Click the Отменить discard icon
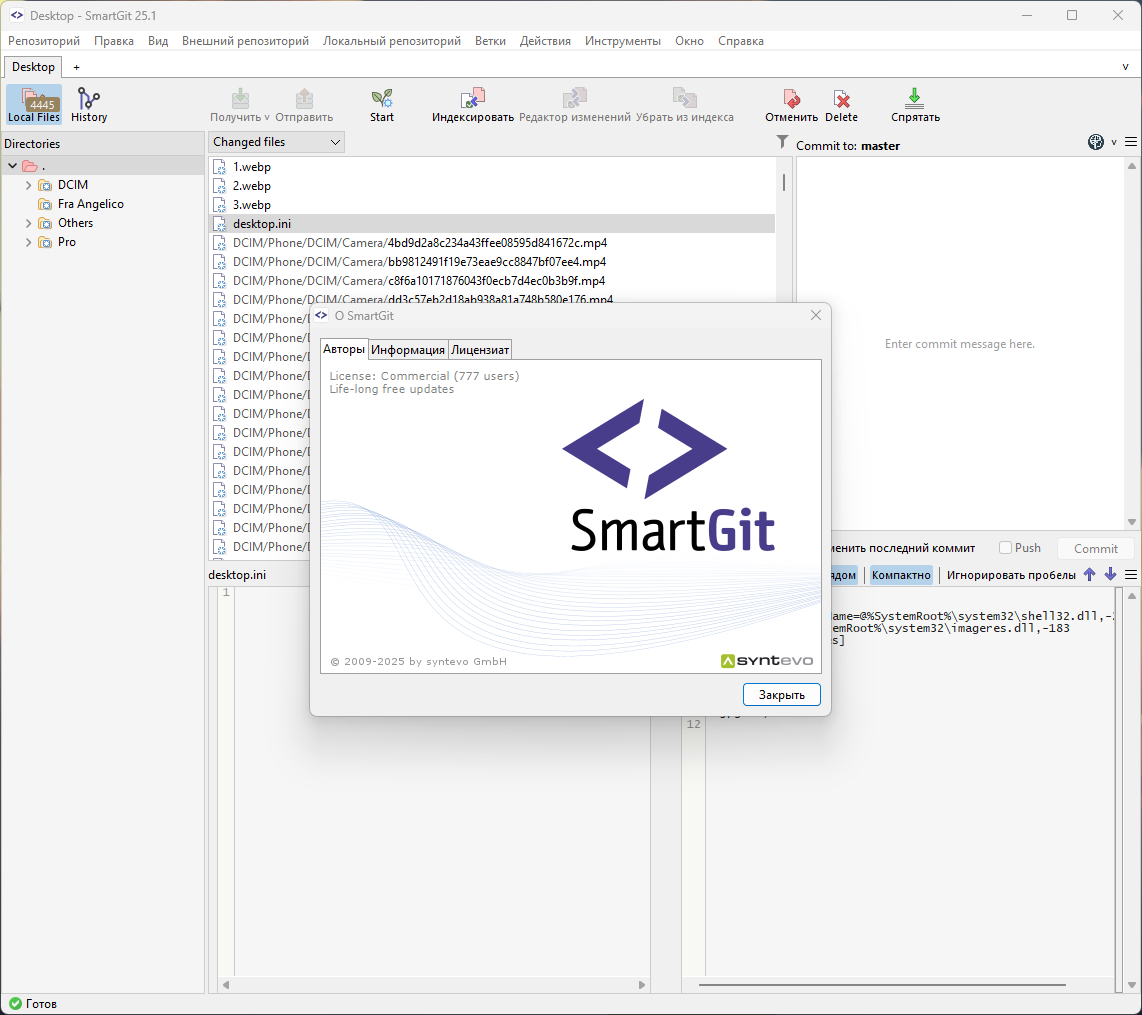 coord(791,105)
